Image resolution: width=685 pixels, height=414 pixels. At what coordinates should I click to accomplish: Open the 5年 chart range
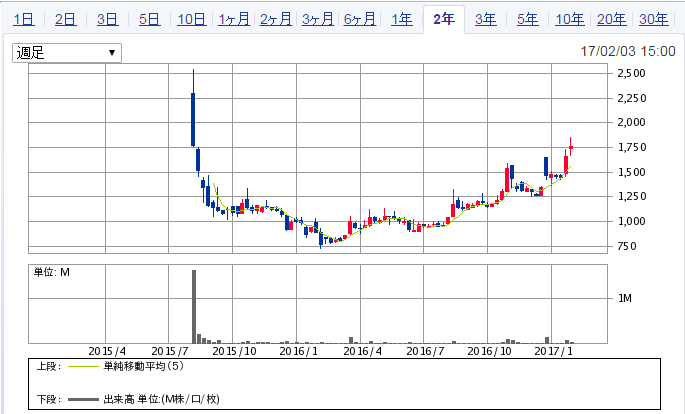pyautogui.click(x=527, y=19)
